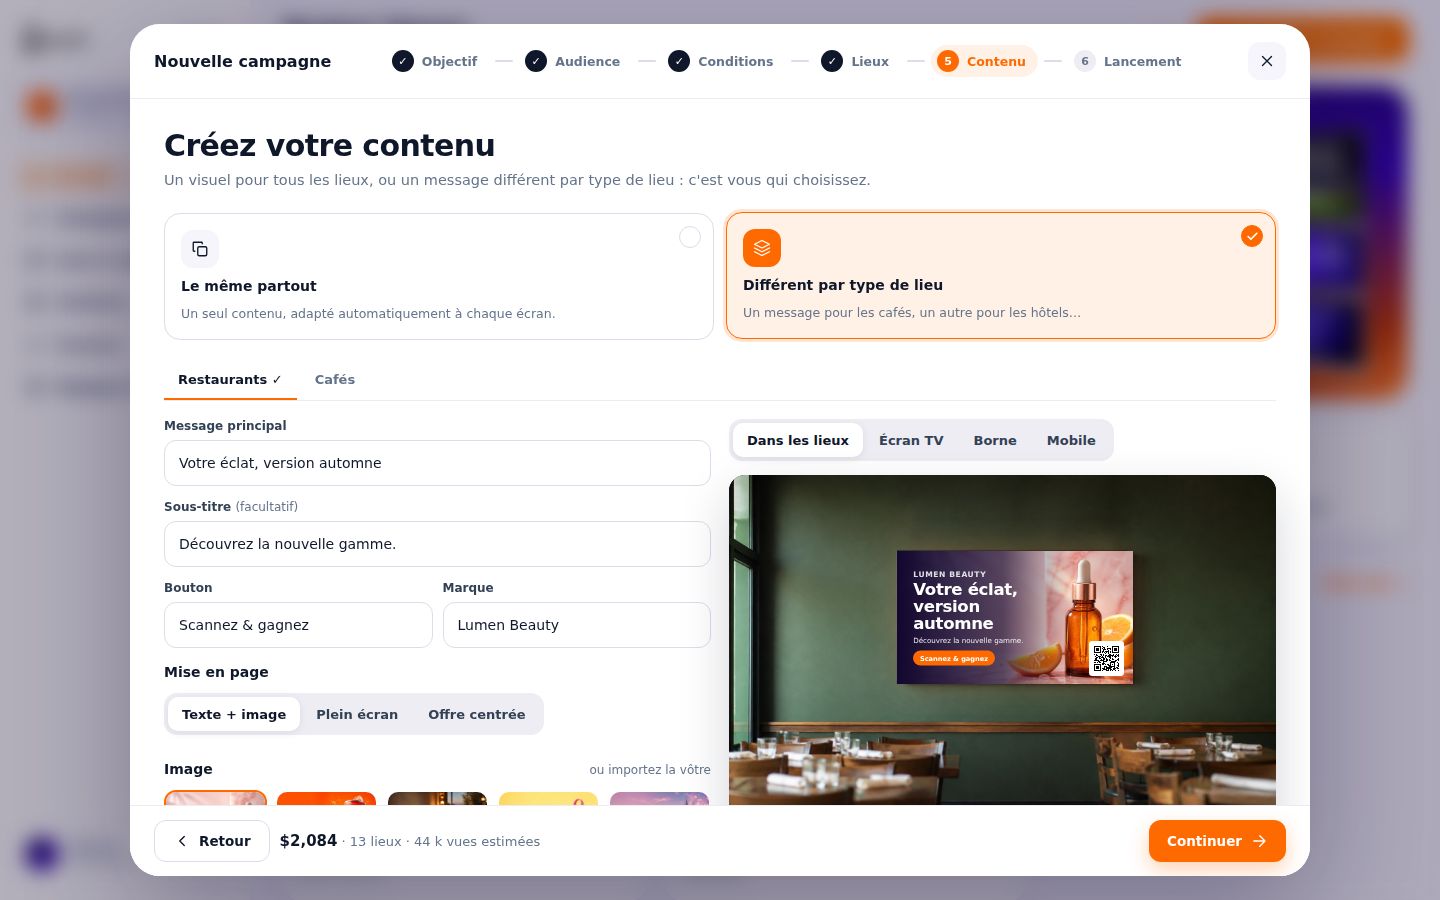Click the Audience step checkmark icon

click(536, 61)
